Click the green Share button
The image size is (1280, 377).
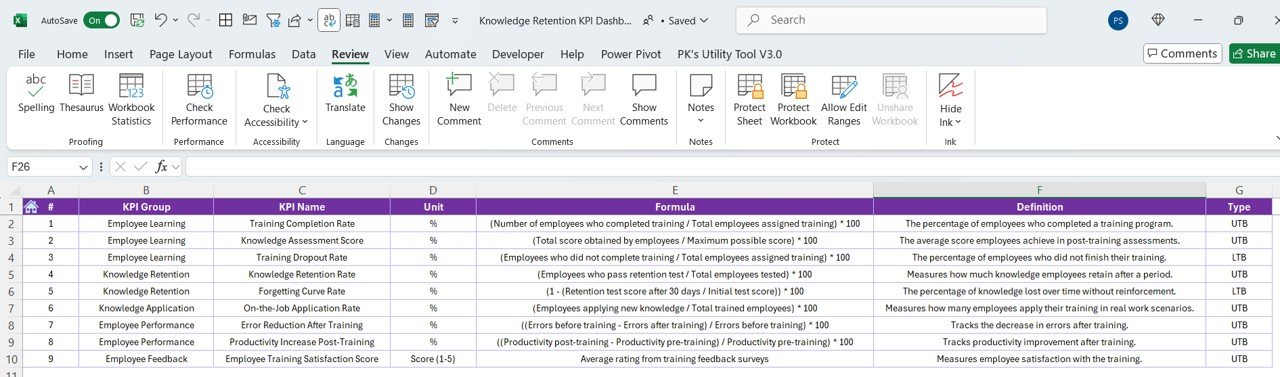pos(1254,54)
